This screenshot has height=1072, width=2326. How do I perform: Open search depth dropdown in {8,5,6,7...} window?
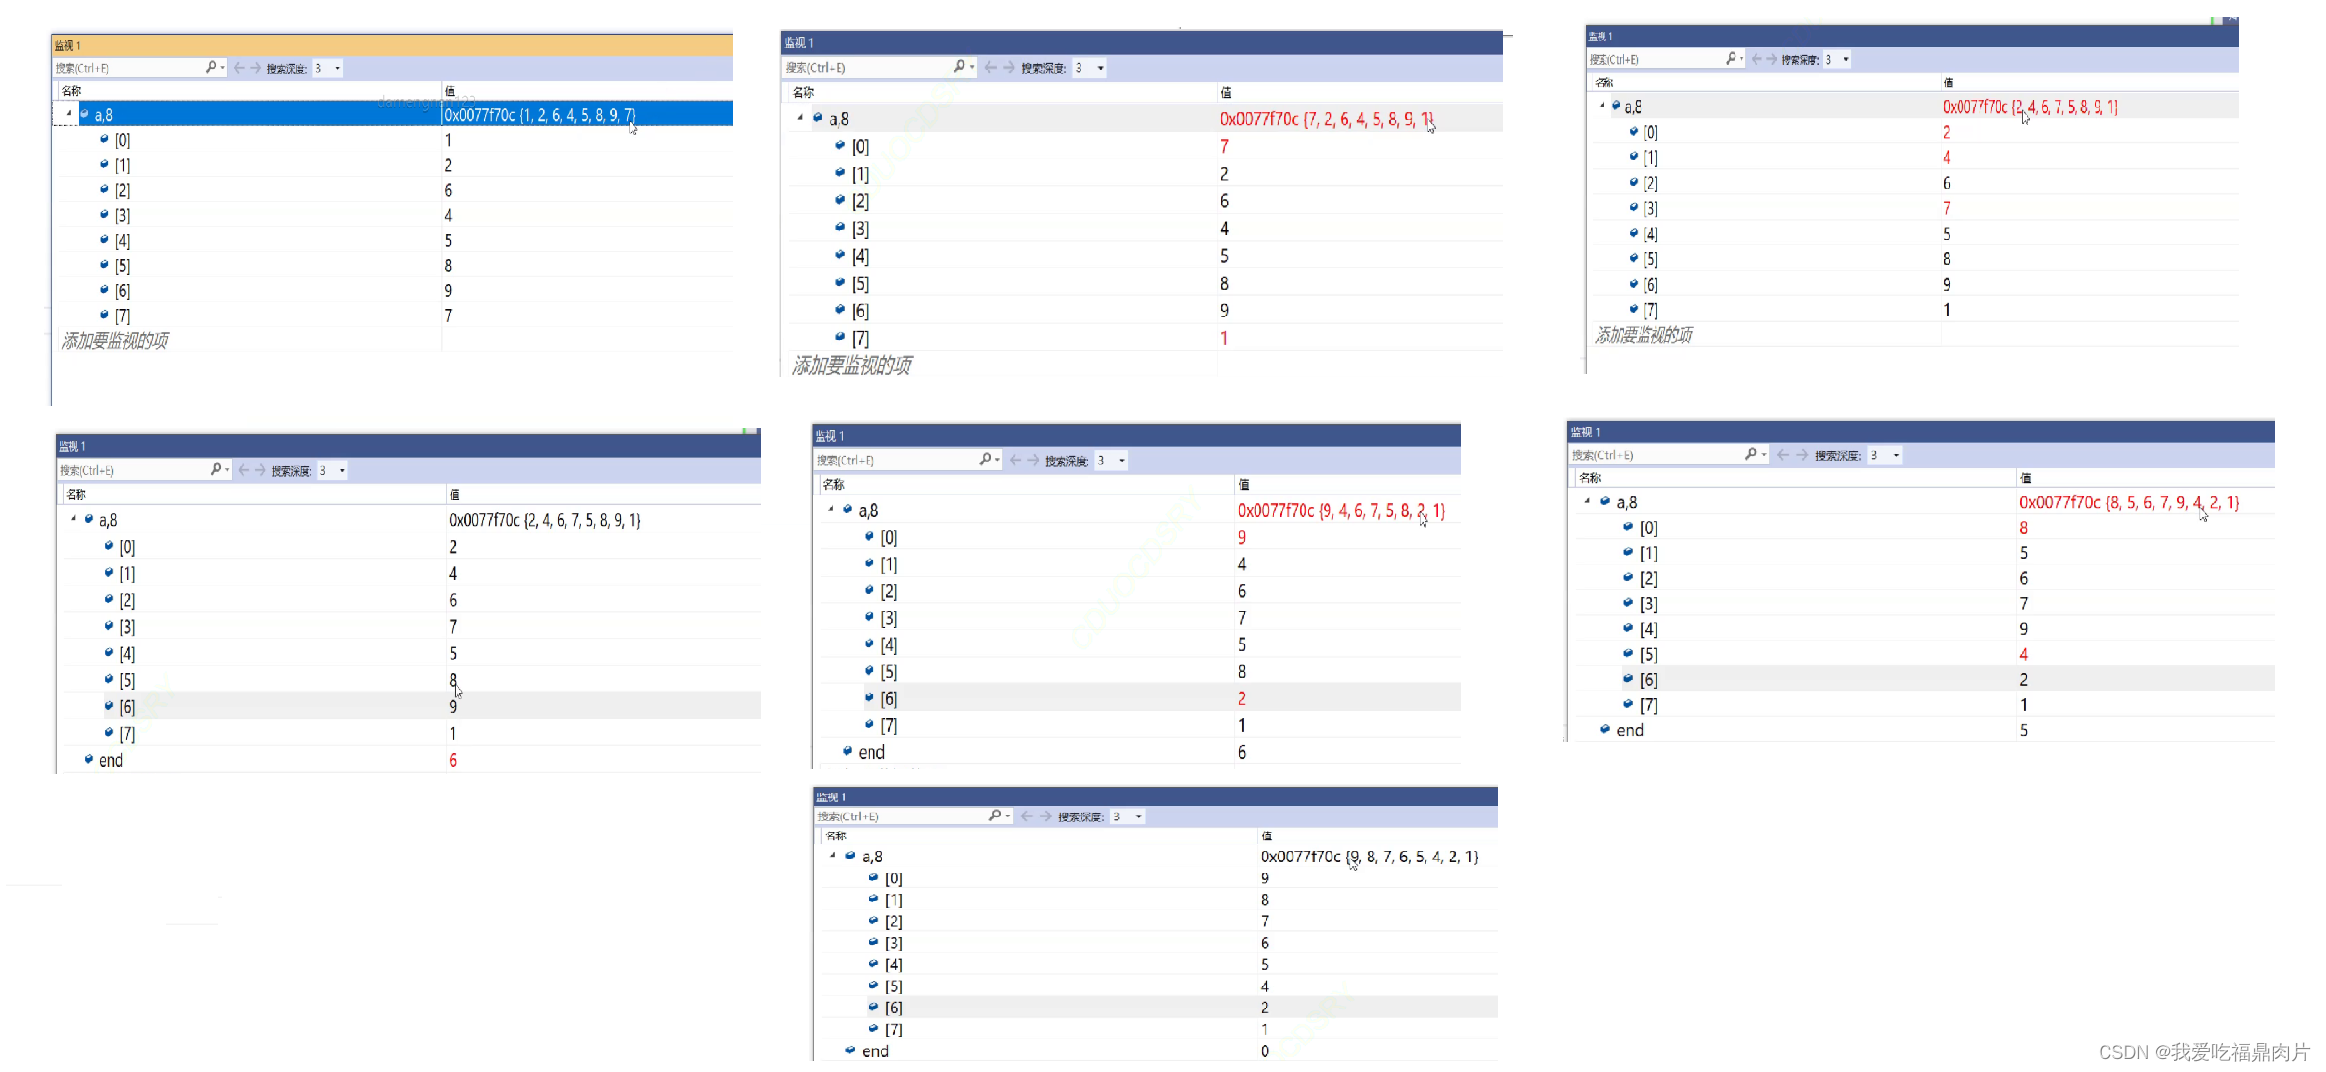pos(1896,455)
